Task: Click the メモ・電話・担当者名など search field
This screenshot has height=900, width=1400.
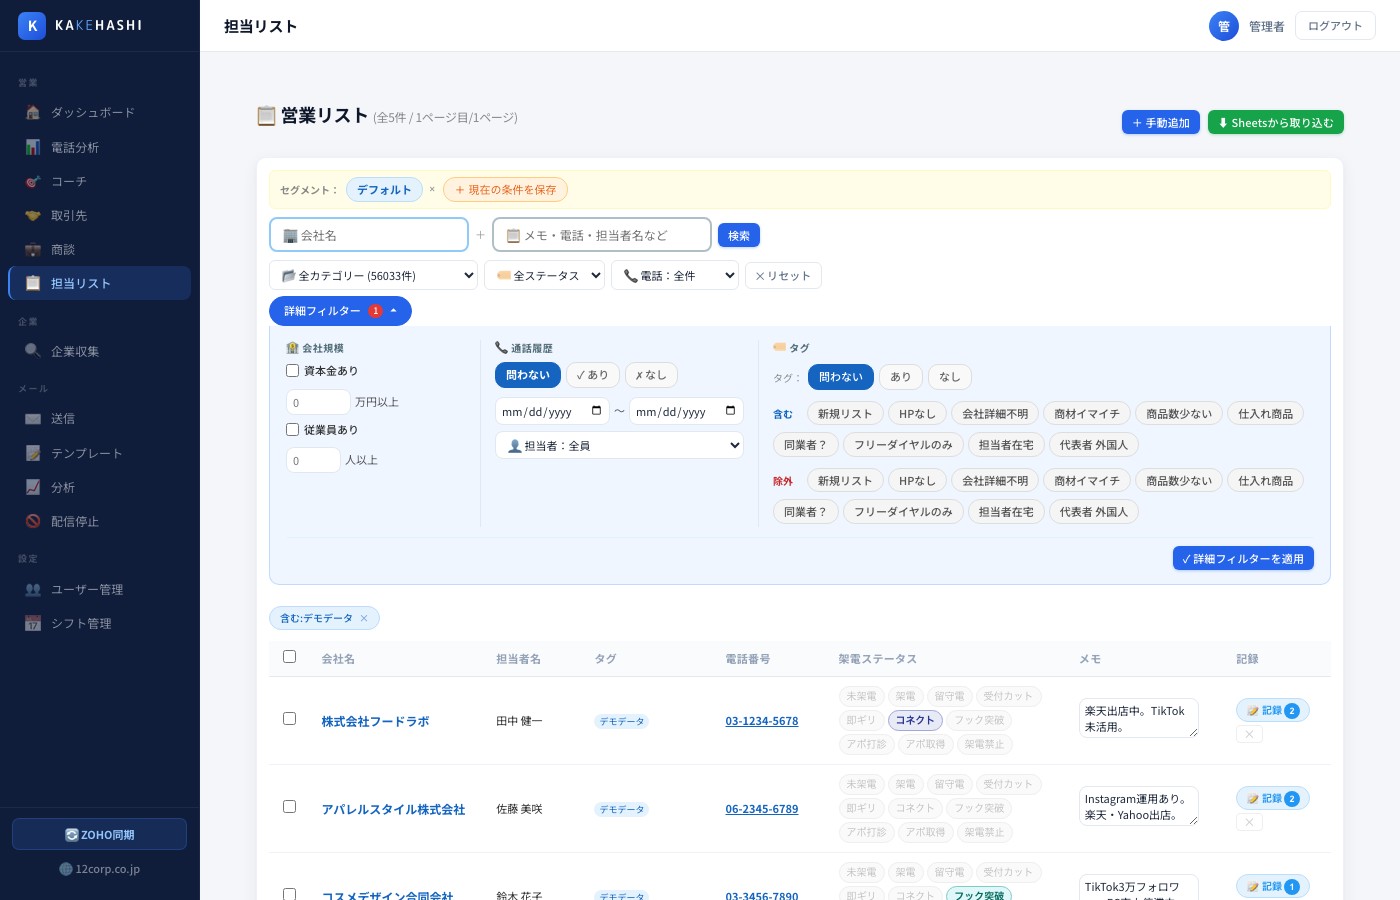Action: [x=601, y=235]
